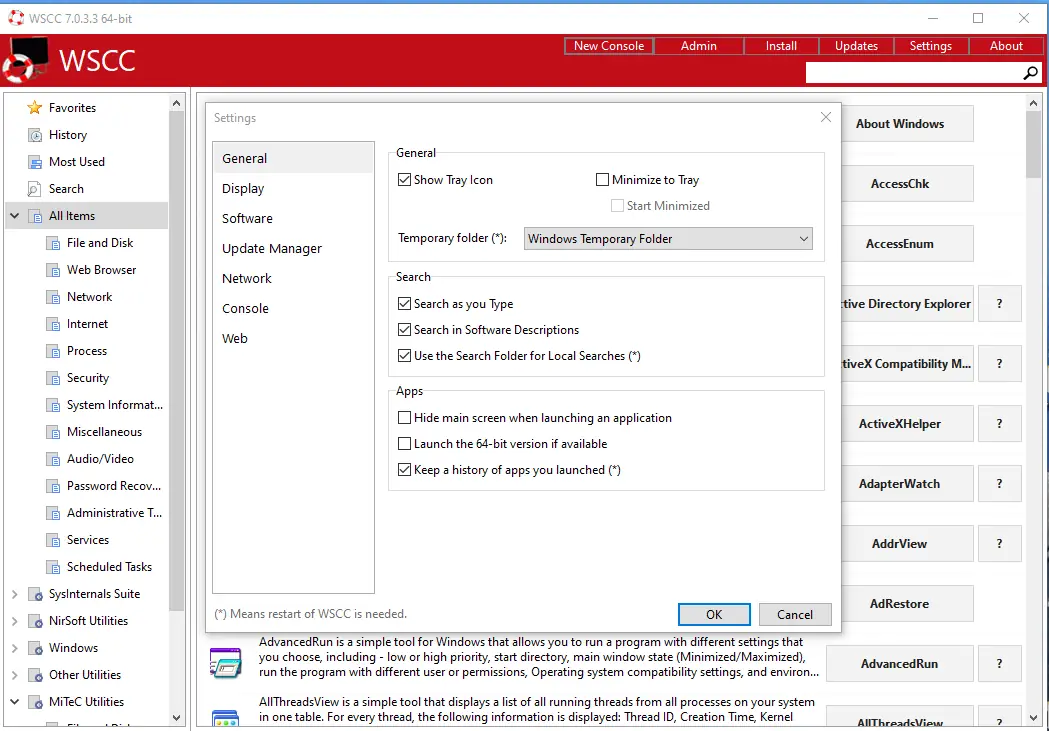The height and width of the screenshot is (731, 1049).
Task: Collapse the All Items tree node
Action: coord(15,216)
